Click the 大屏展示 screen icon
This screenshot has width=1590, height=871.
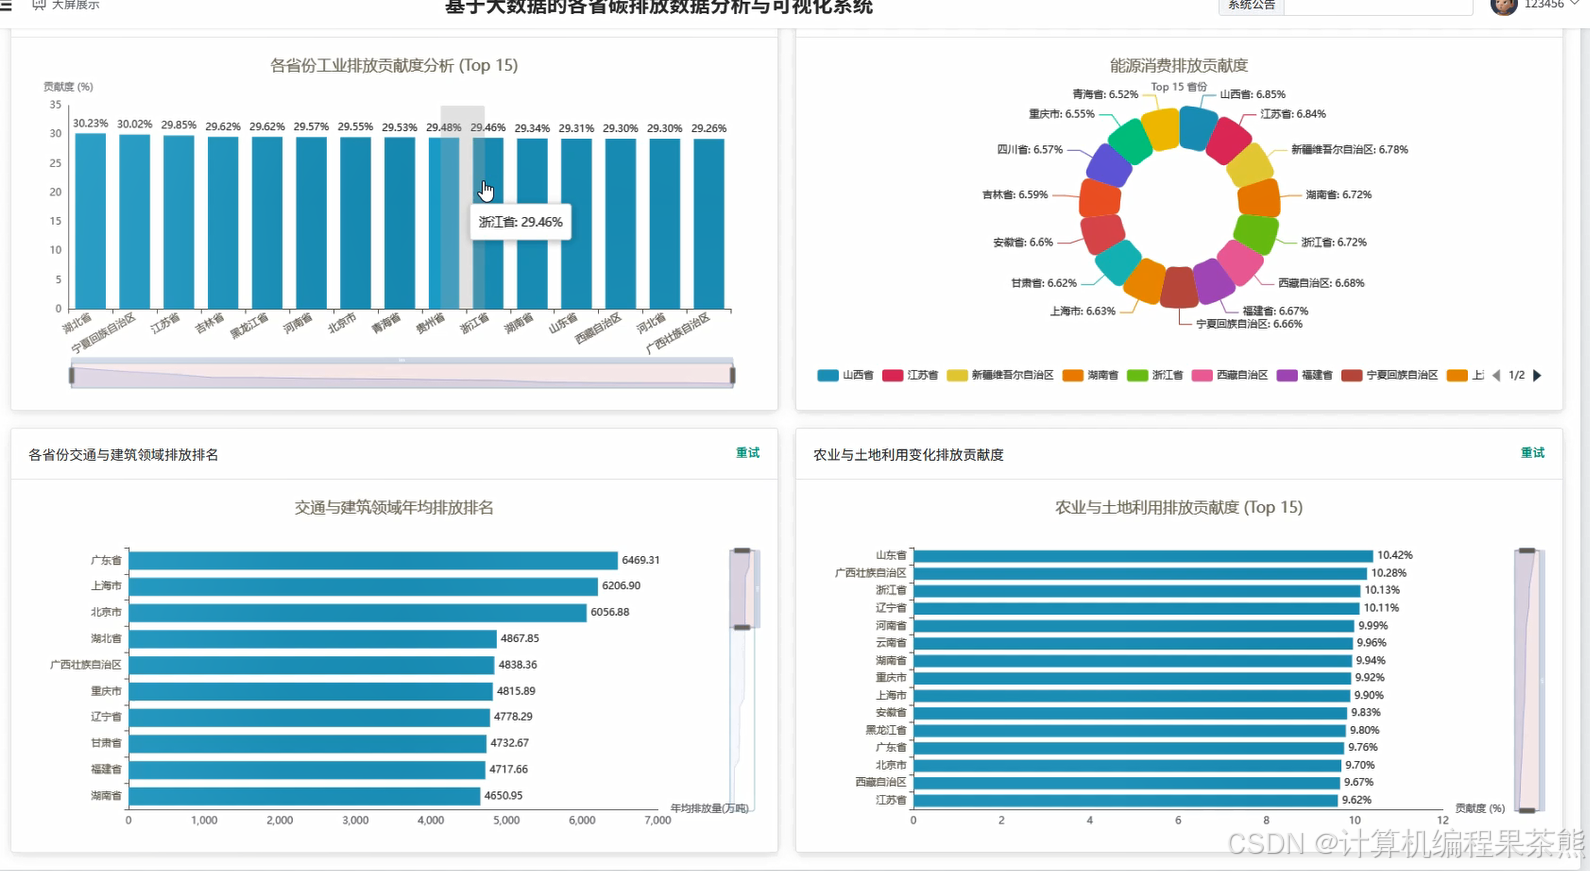[x=39, y=5]
